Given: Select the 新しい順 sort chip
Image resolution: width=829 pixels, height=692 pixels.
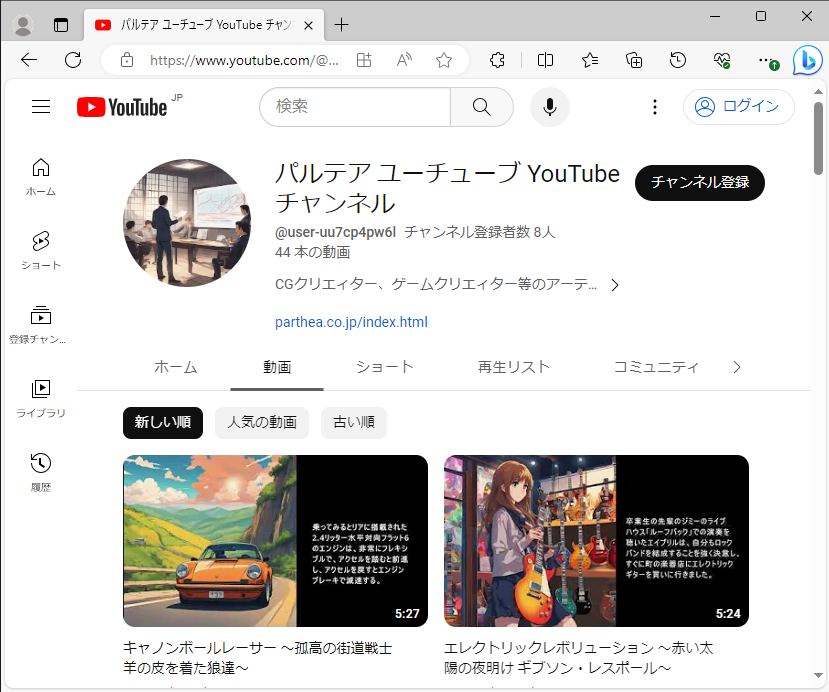Looking at the screenshot, I should pyautogui.click(x=163, y=422).
